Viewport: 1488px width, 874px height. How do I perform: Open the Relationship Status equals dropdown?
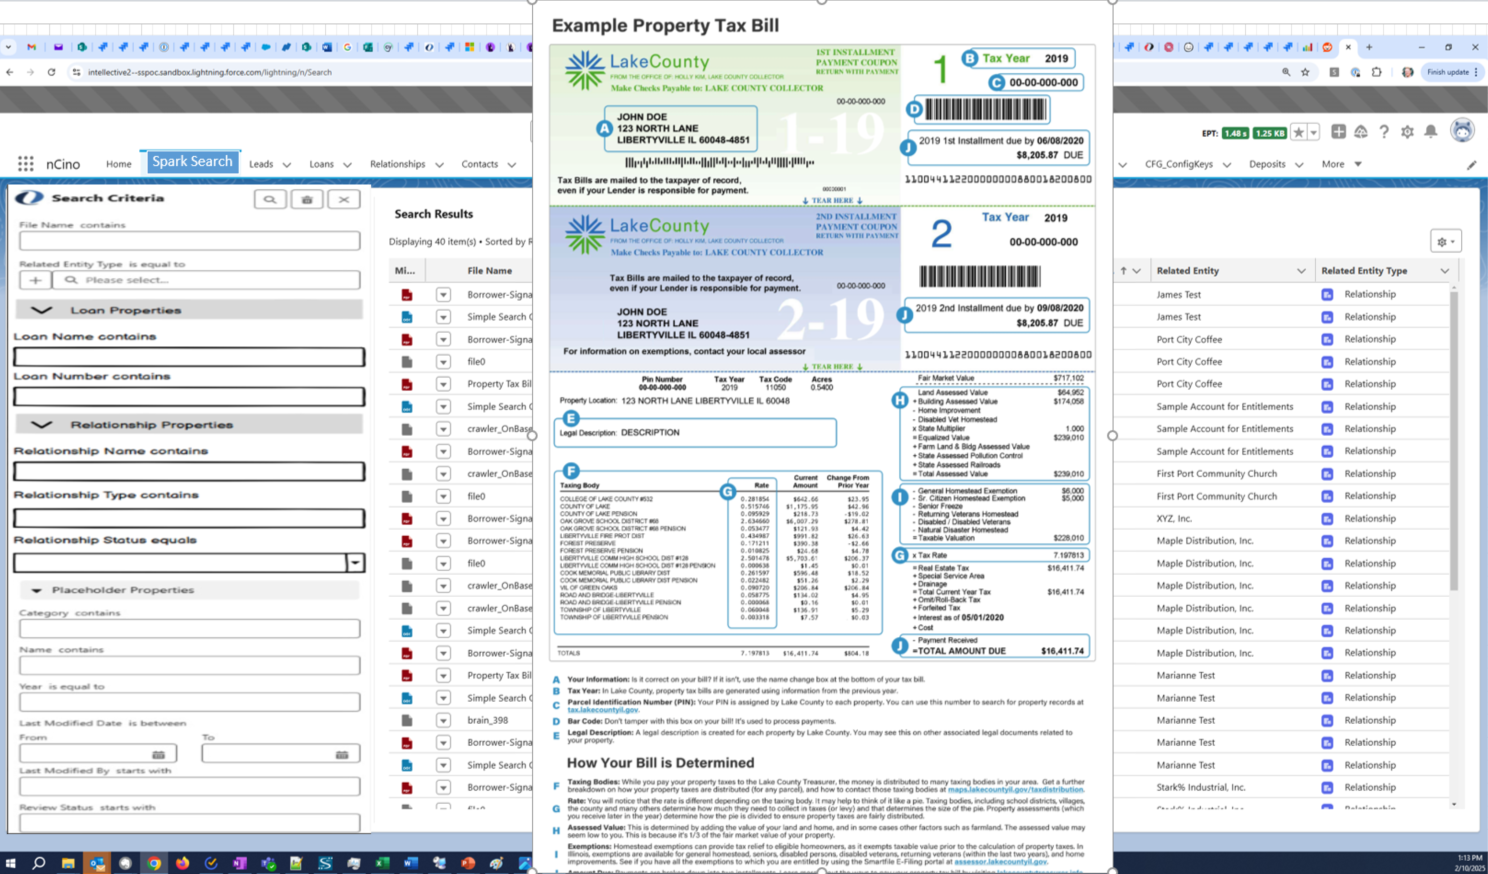[355, 563]
